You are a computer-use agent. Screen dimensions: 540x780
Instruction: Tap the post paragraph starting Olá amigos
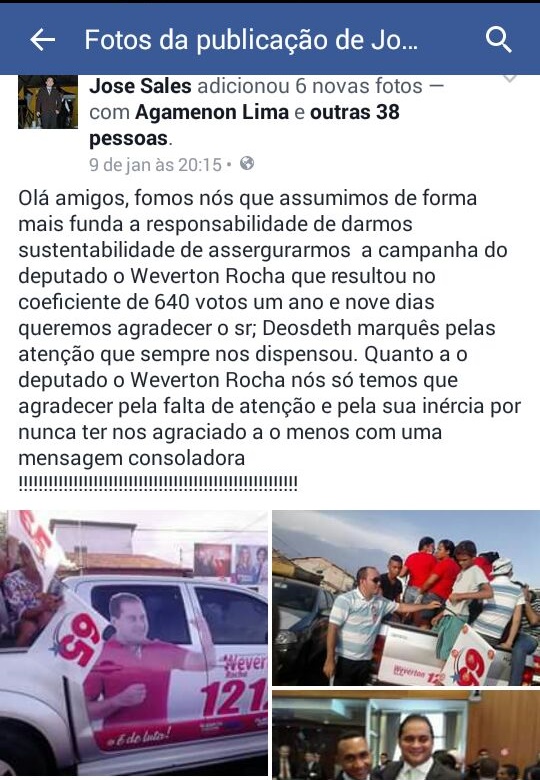pos(270,328)
